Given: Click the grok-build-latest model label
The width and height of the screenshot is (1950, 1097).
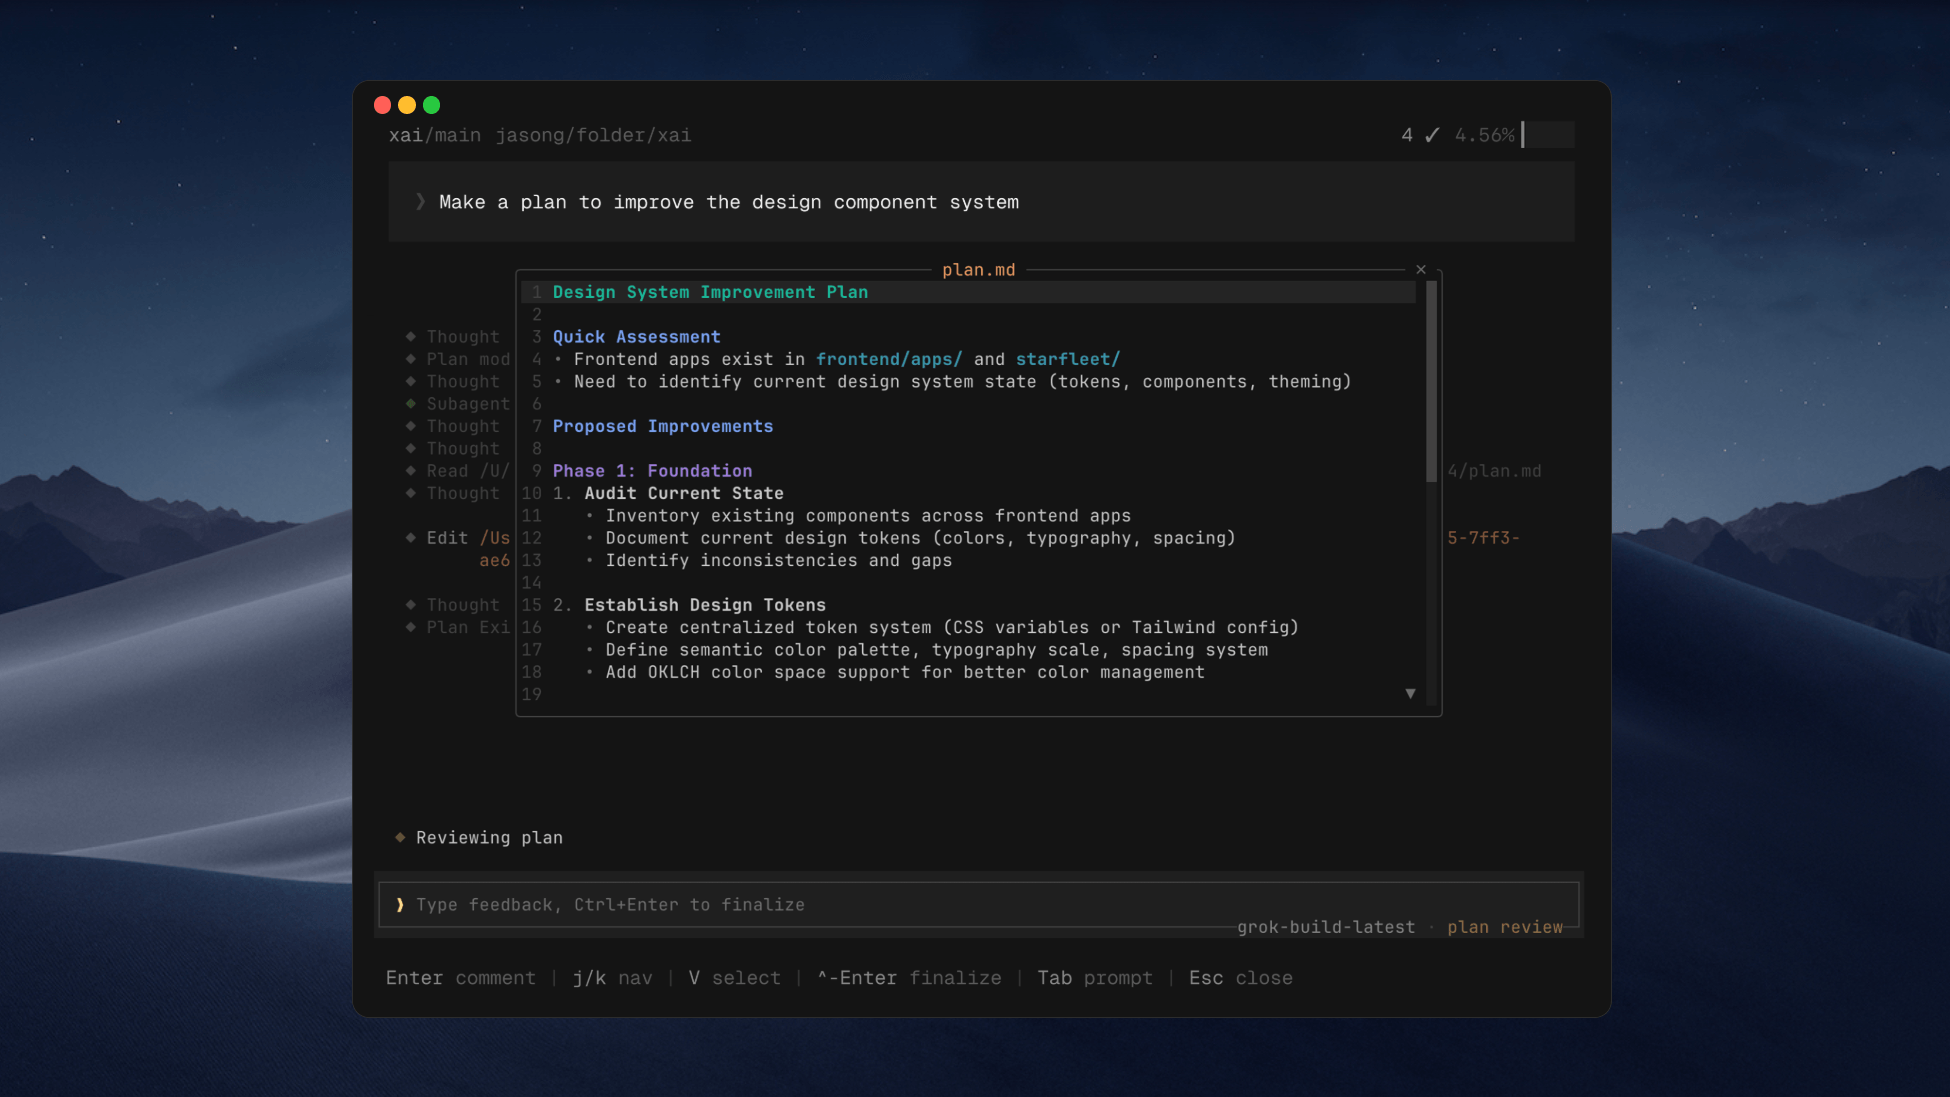Looking at the screenshot, I should coord(1326,927).
